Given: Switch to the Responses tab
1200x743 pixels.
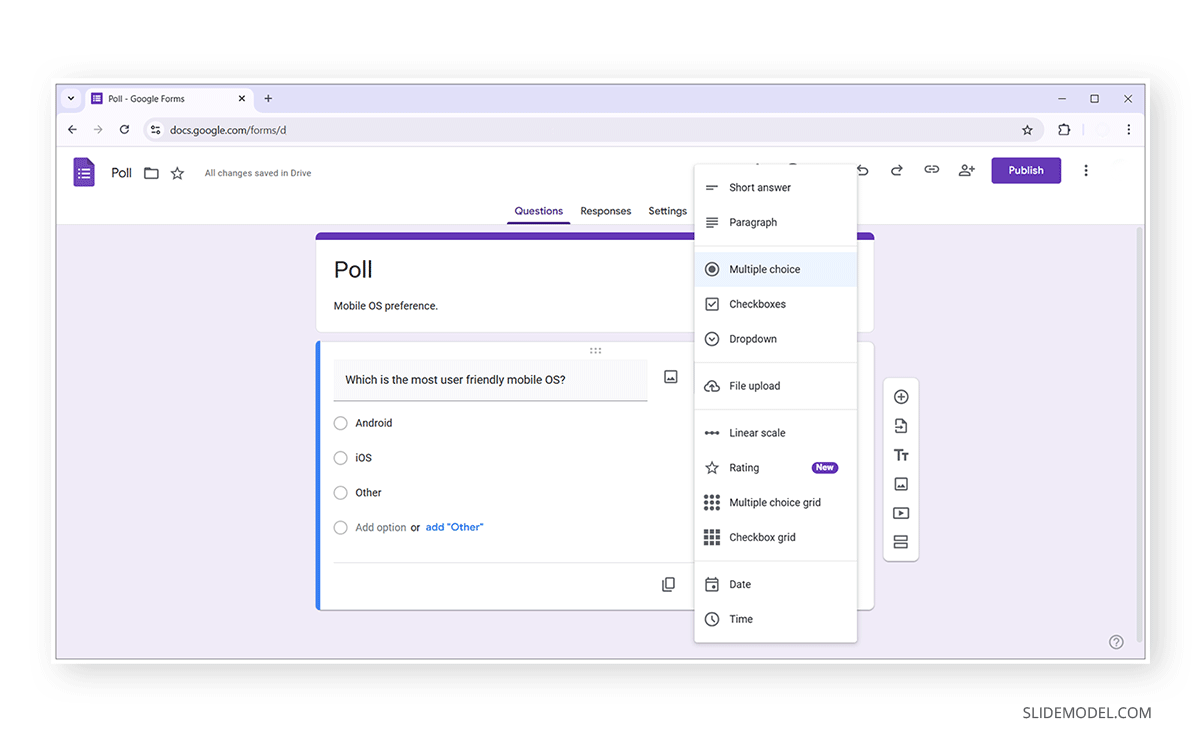Looking at the screenshot, I should coord(605,211).
